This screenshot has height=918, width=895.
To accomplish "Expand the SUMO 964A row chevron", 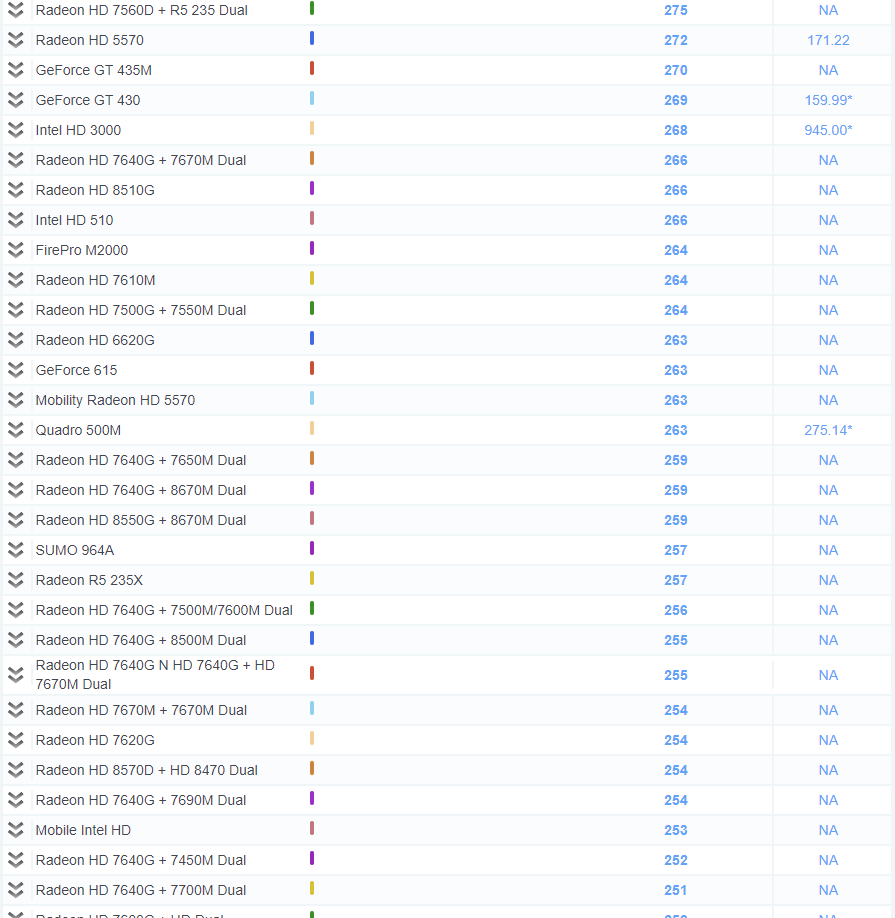I will click(x=16, y=550).
